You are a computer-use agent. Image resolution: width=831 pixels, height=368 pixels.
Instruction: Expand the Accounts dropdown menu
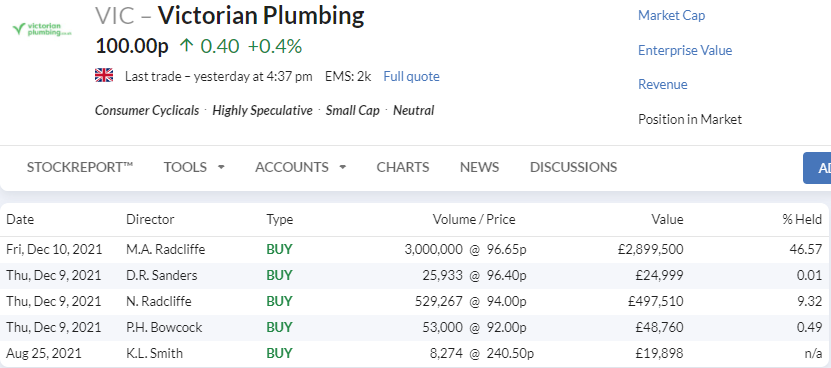pos(300,167)
